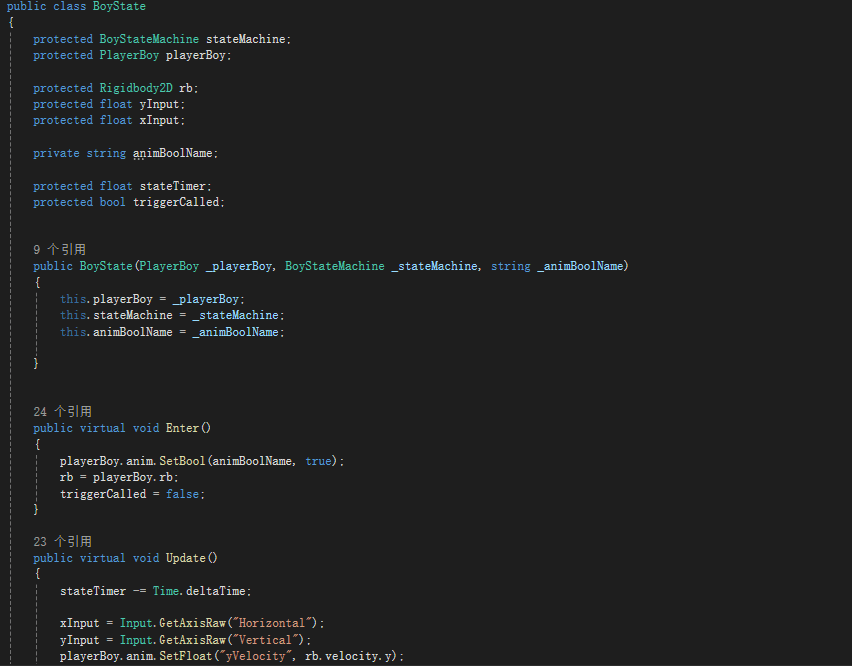Click SetFloat in the Update method

coord(186,656)
